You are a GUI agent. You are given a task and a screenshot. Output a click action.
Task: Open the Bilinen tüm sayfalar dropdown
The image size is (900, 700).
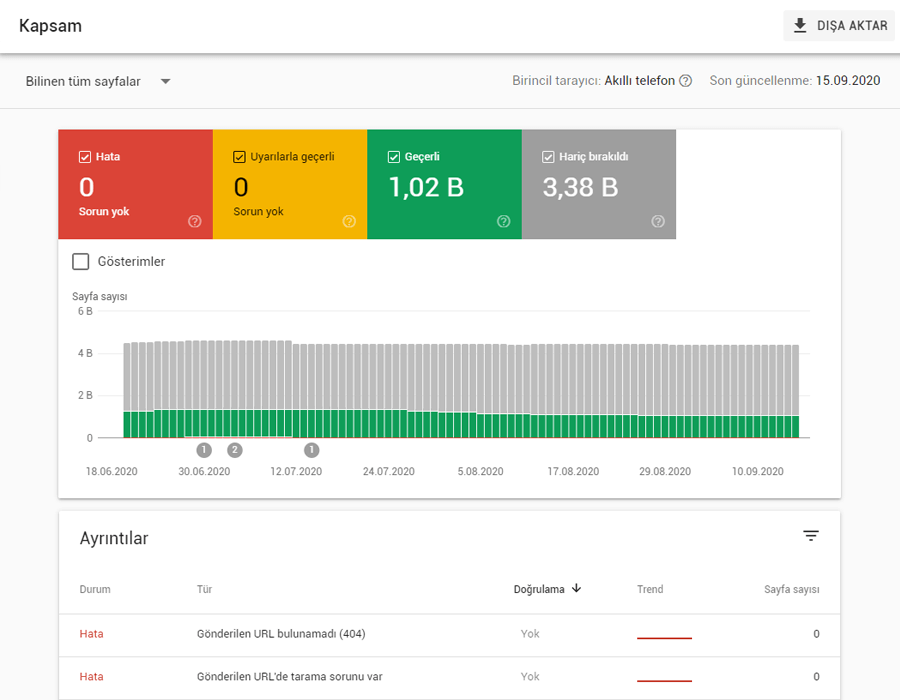click(98, 81)
